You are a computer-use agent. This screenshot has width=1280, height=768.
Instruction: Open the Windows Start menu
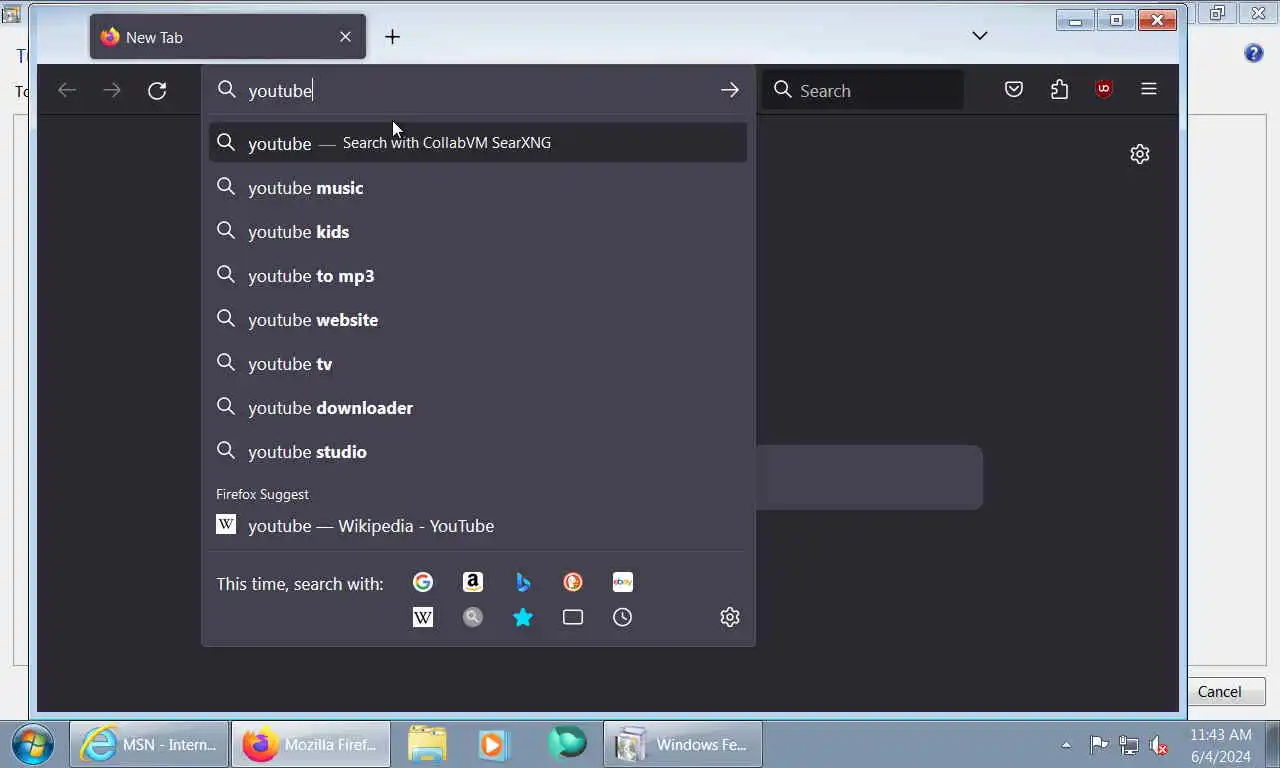tap(32, 745)
